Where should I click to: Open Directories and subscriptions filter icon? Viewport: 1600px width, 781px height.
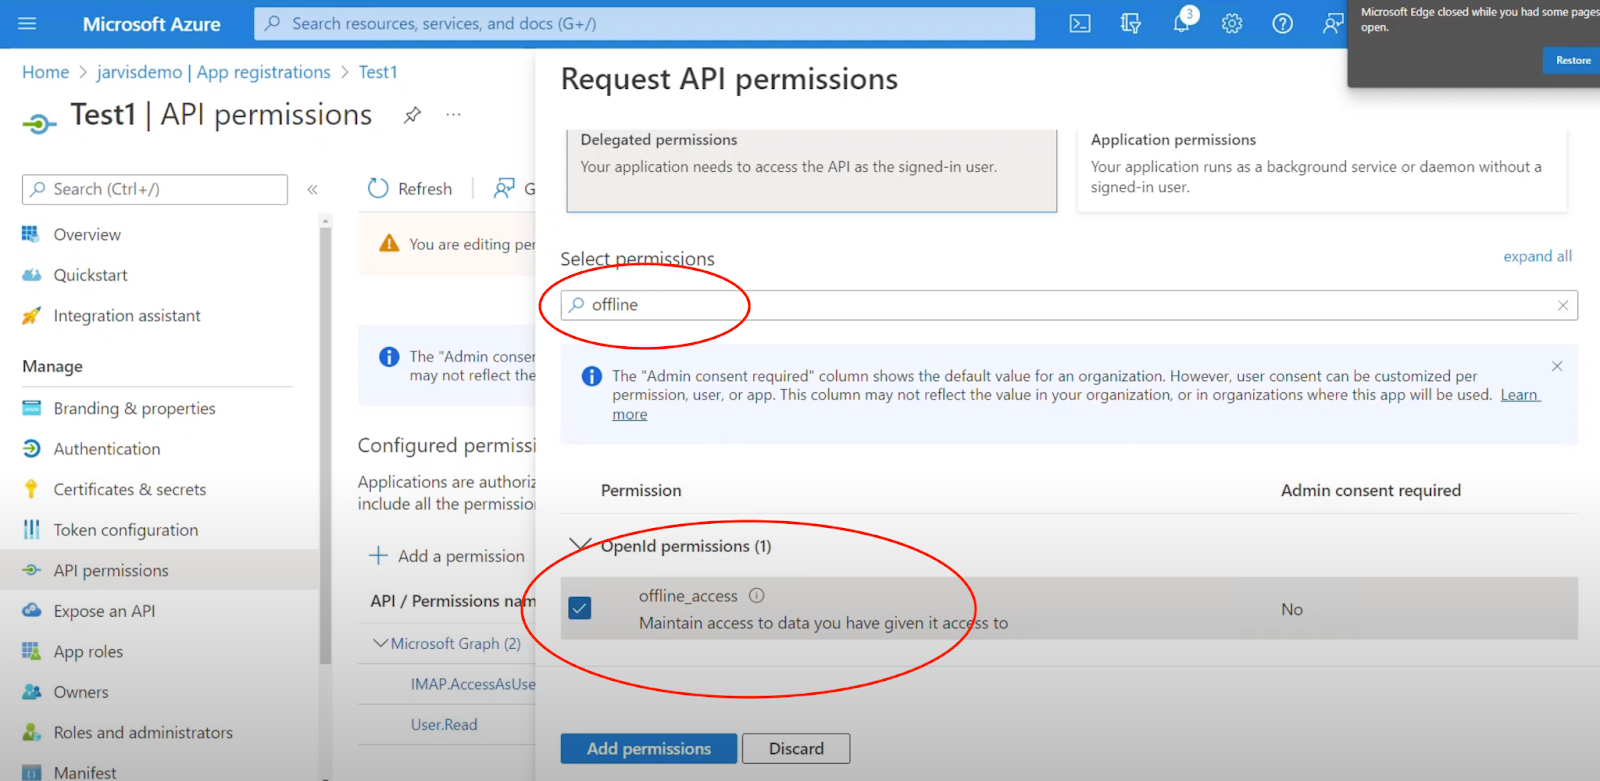coord(1131,23)
